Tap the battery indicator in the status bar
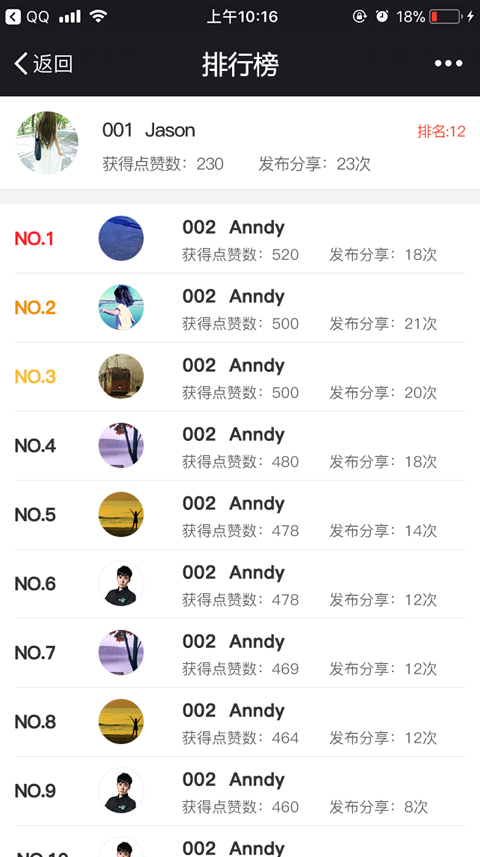The width and height of the screenshot is (480, 857). click(444, 17)
